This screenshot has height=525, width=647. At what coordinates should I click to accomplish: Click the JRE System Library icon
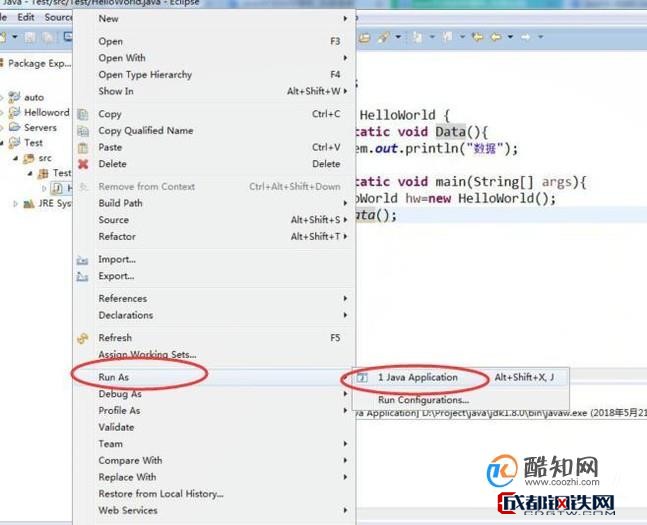pyautogui.click(x=28, y=203)
